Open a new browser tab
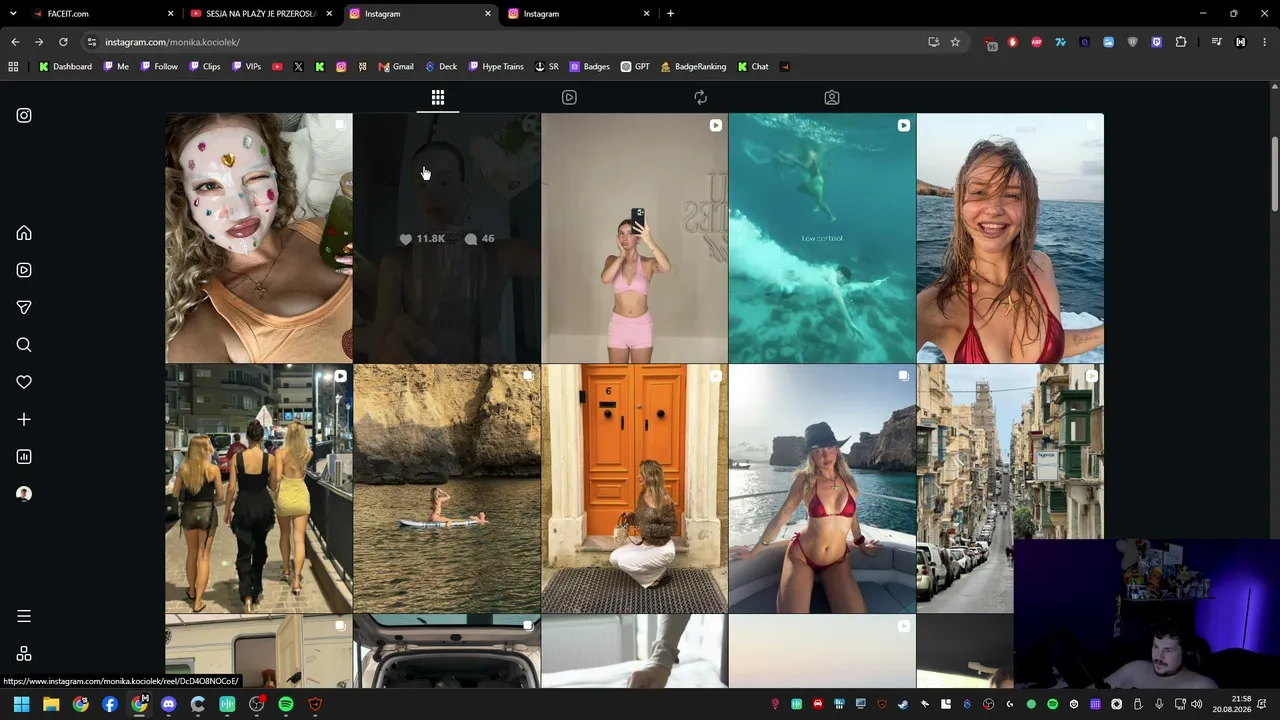 click(x=670, y=14)
